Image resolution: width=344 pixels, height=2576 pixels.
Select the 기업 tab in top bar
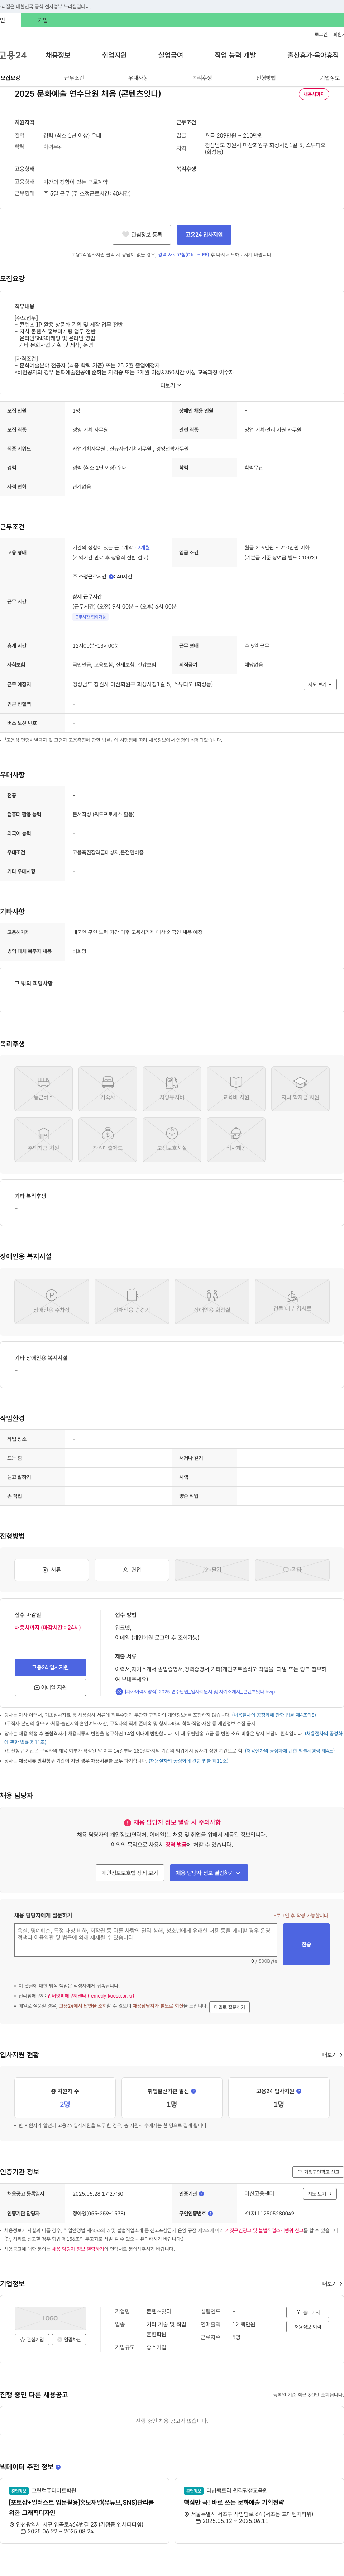[43, 20]
